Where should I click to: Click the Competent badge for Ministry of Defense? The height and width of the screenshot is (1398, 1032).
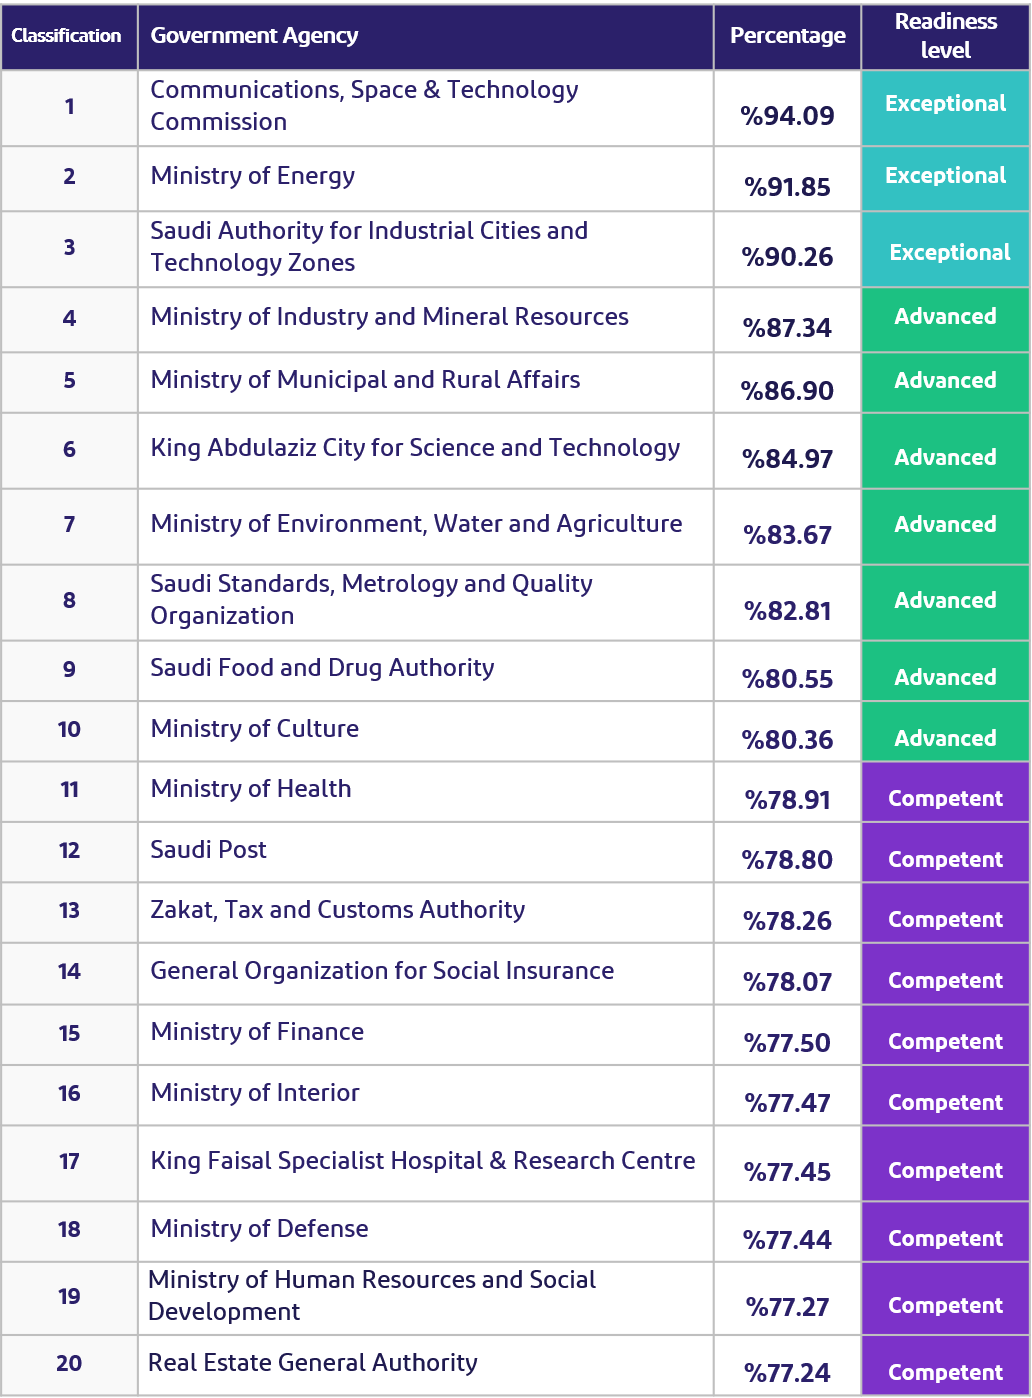(x=944, y=1238)
